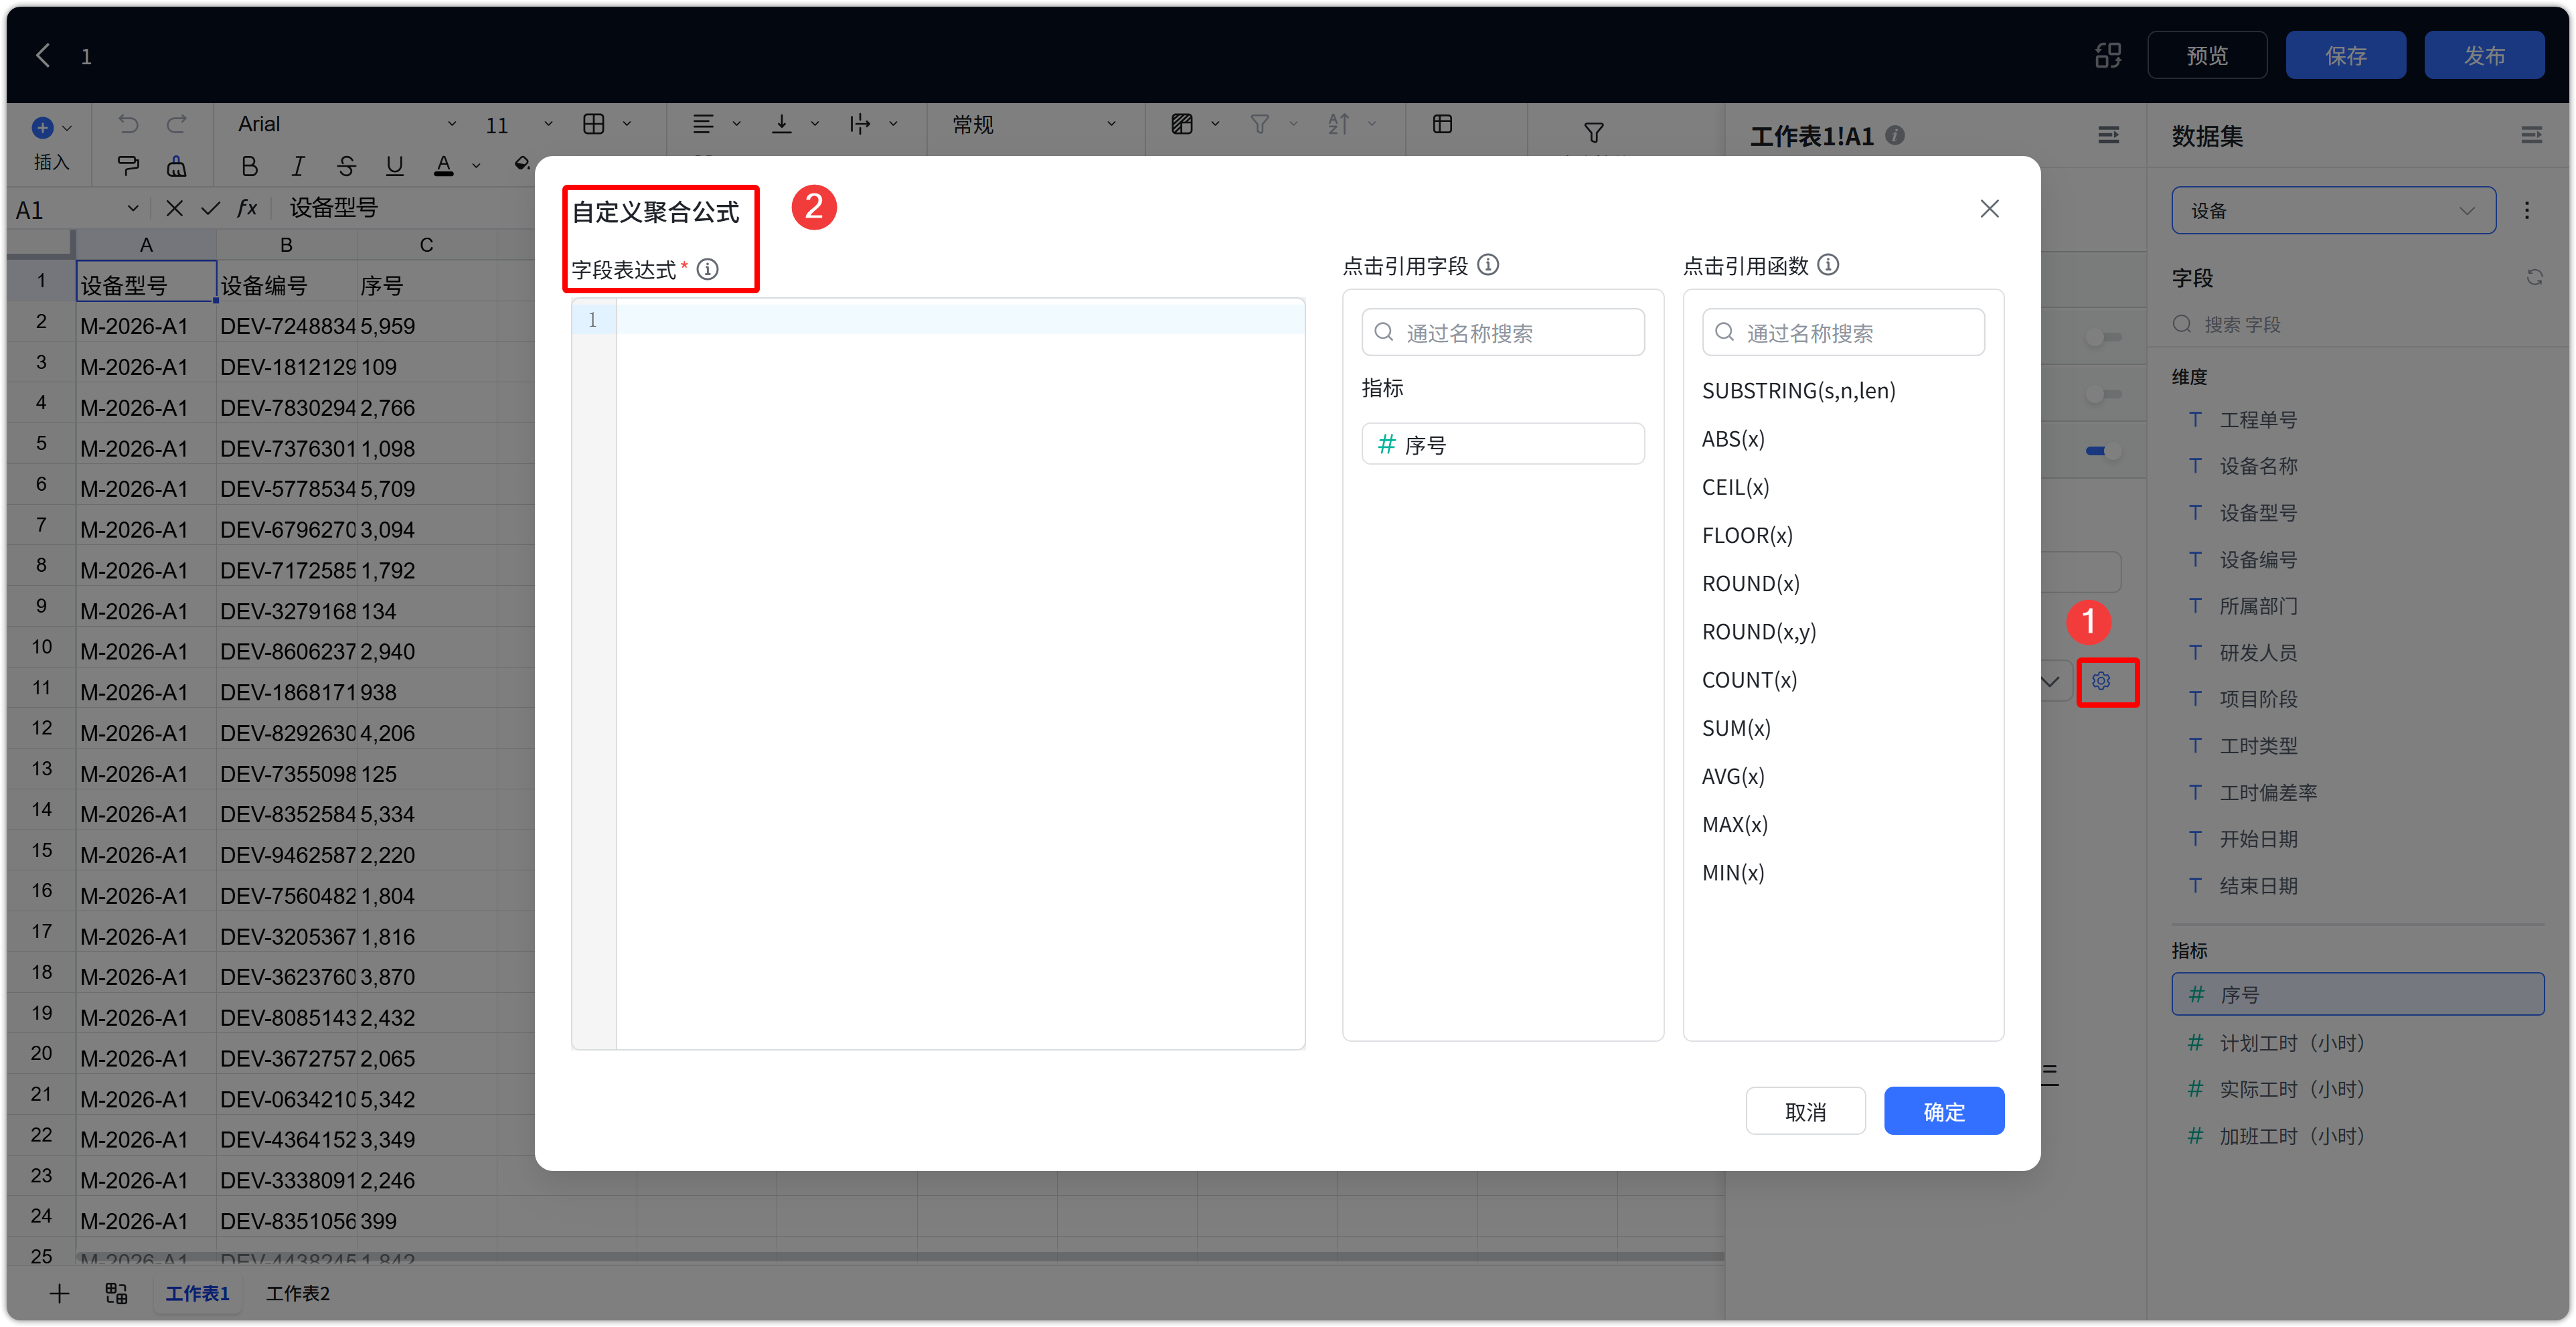Click the freeze panes table icon
Image resolution: width=2576 pixels, height=1327 pixels.
[1442, 124]
